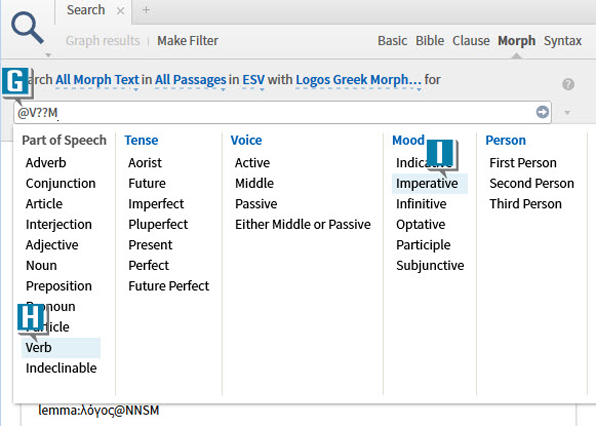Select Noun part of speech

pos(41,266)
